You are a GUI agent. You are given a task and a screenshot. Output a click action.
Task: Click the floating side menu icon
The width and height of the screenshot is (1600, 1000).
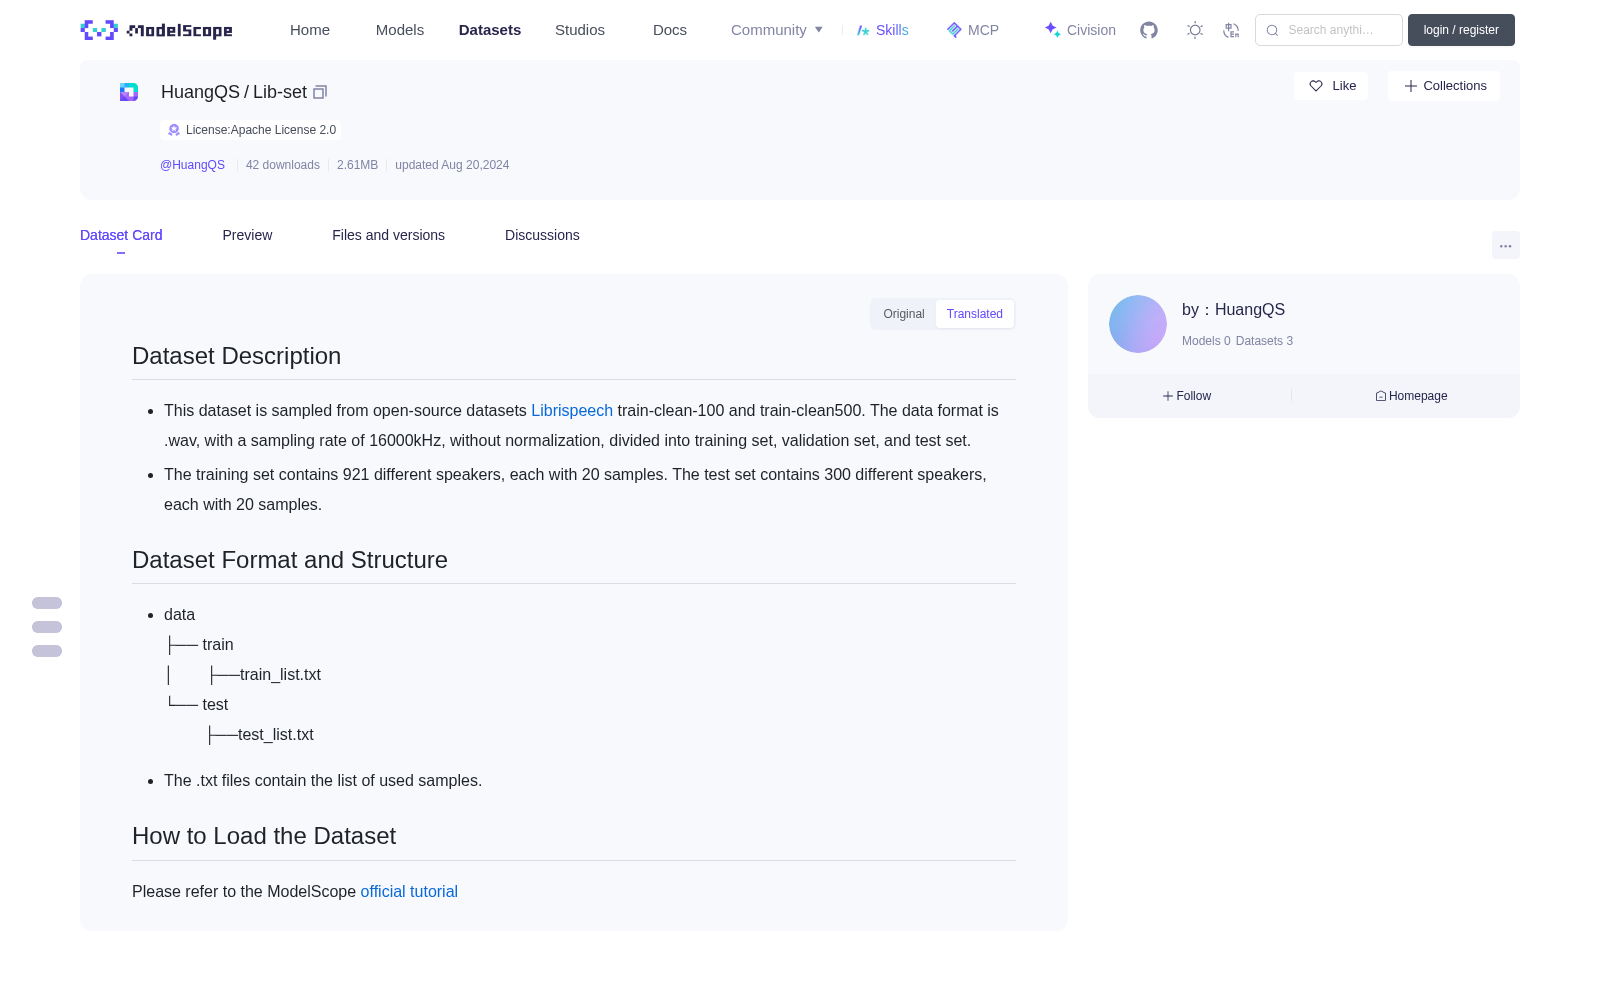click(47, 627)
